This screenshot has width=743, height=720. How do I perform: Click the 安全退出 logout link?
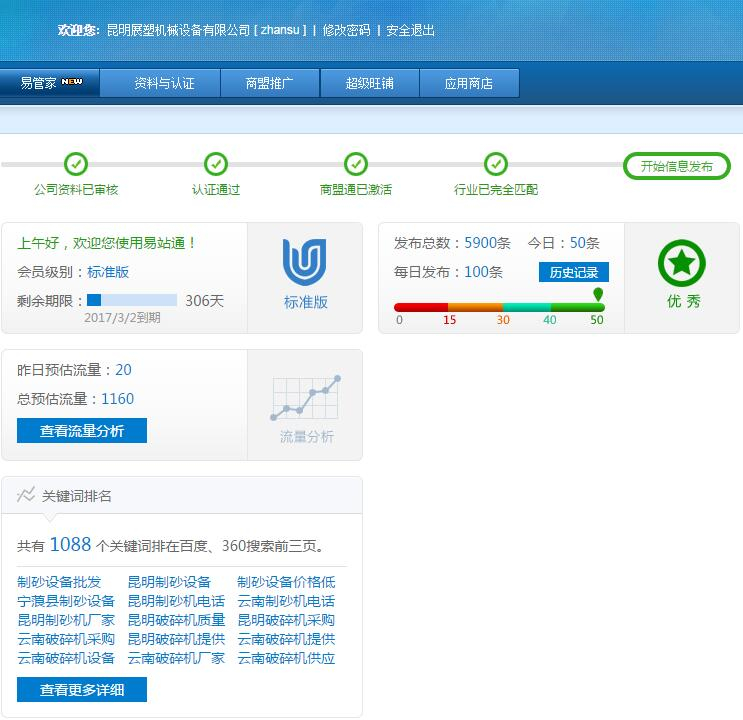410,30
